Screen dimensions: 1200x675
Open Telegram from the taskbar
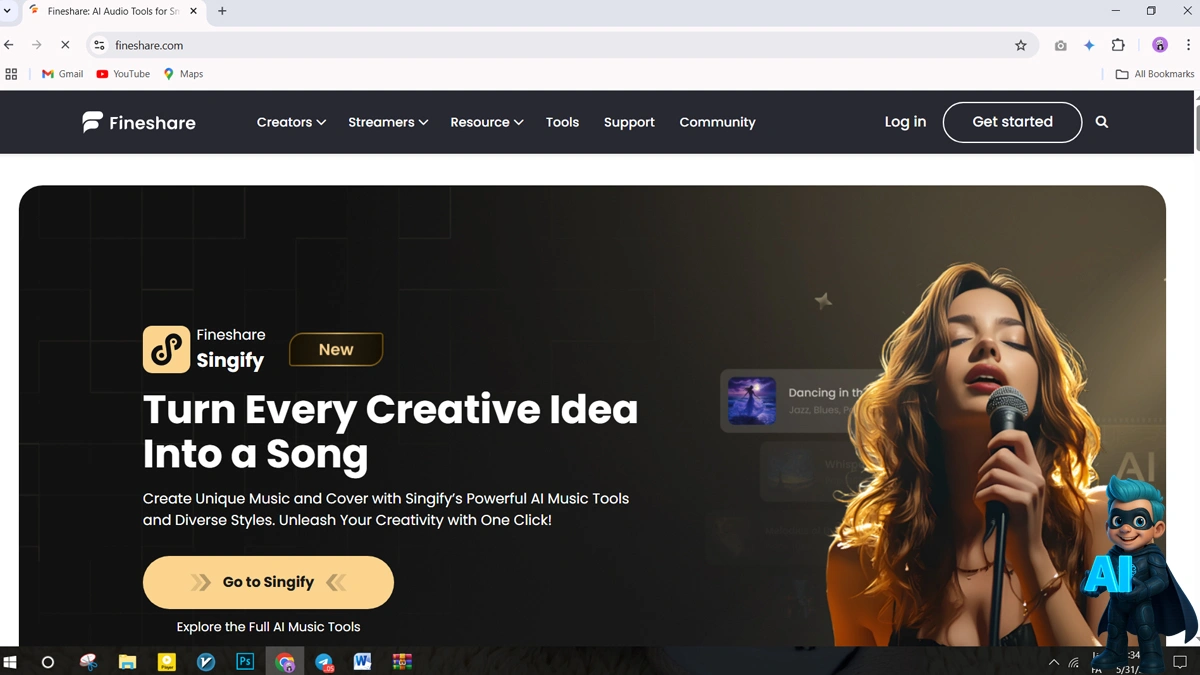324,662
